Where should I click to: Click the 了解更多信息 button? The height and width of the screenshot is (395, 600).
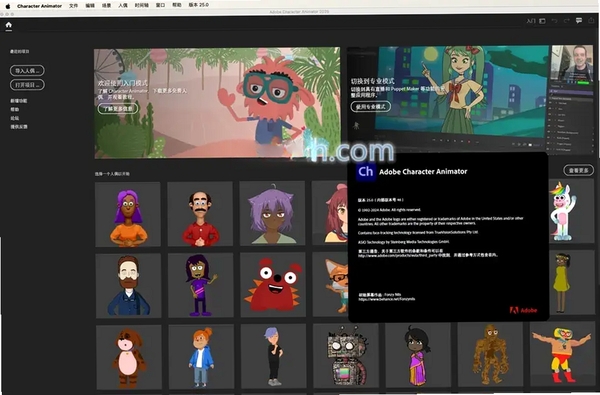118,109
